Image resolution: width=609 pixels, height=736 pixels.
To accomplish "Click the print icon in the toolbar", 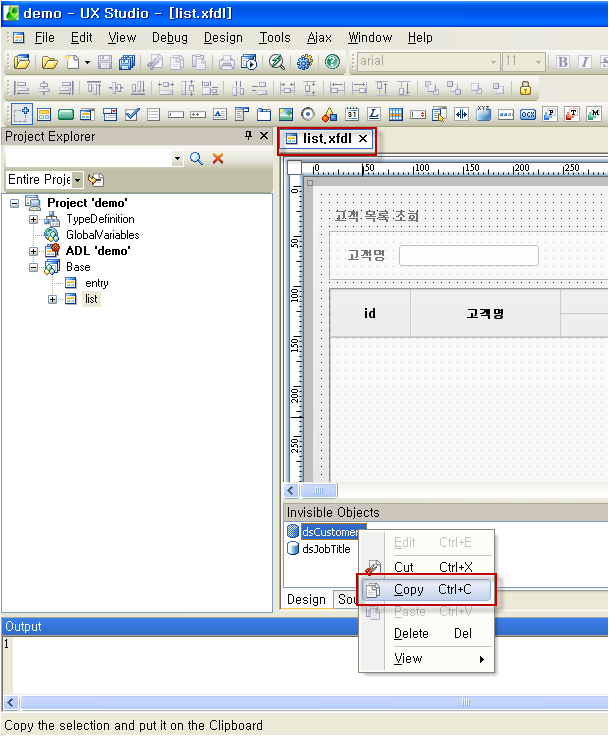I will coord(226,62).
